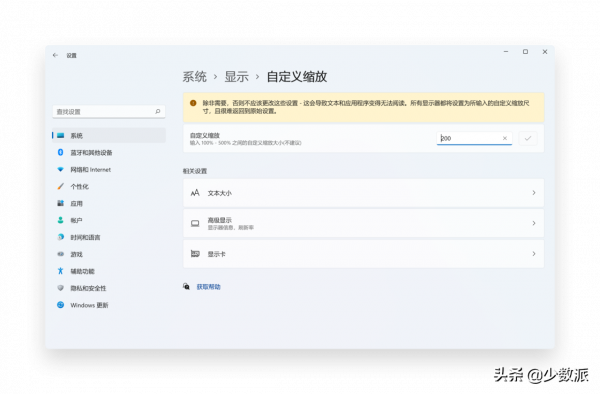
Task: Open 显示卡 settings row
Action: tap(364, 254)
